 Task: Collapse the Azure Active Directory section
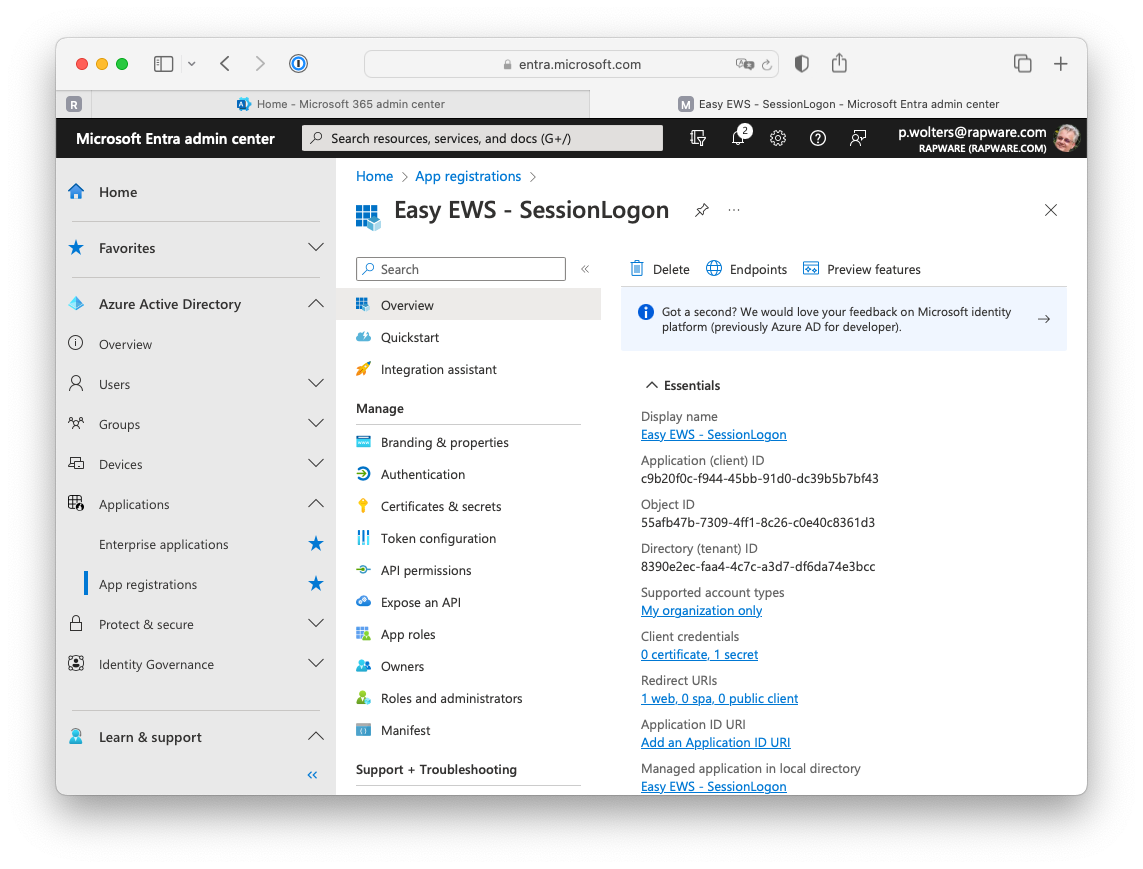(x=316, y=304)
